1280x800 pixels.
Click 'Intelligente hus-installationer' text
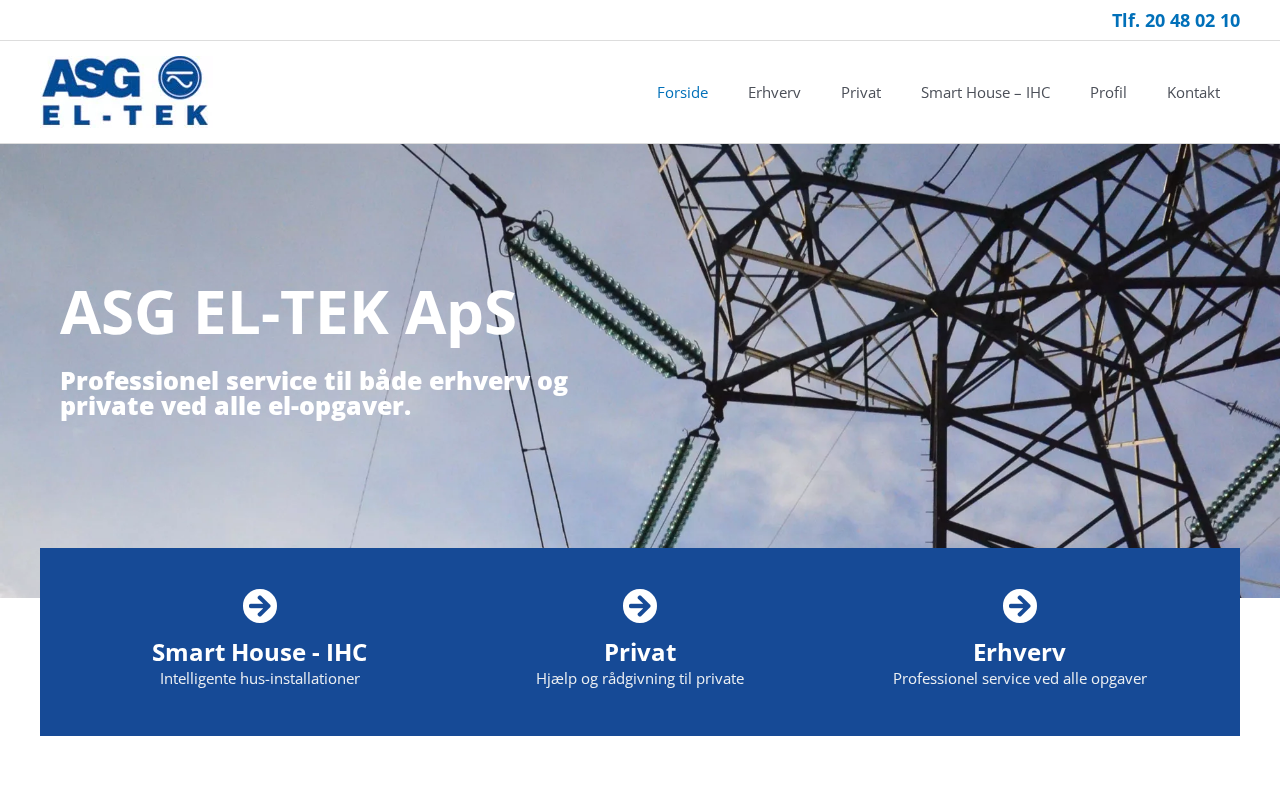(x=260, y=678)
